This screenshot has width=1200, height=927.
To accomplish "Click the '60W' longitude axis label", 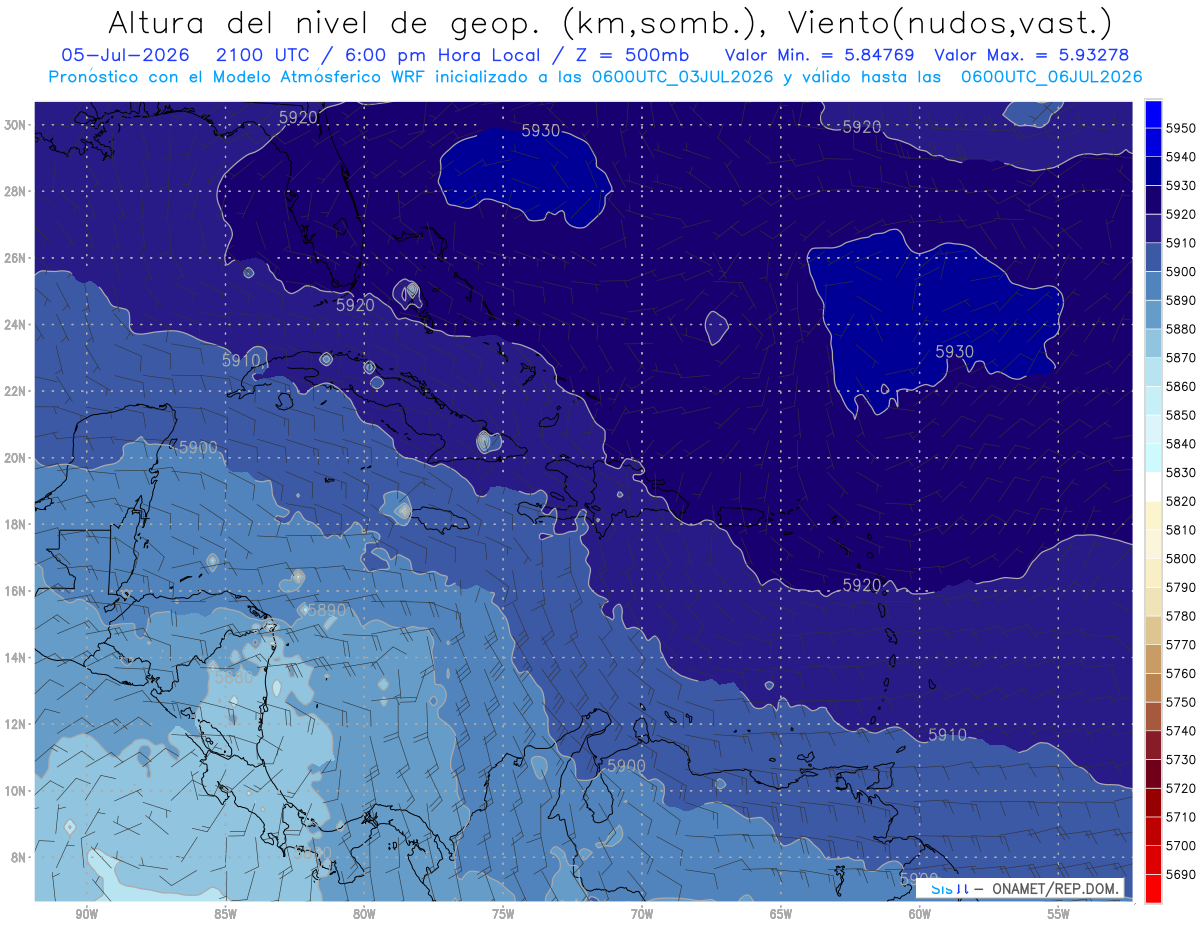I will 920,914.
